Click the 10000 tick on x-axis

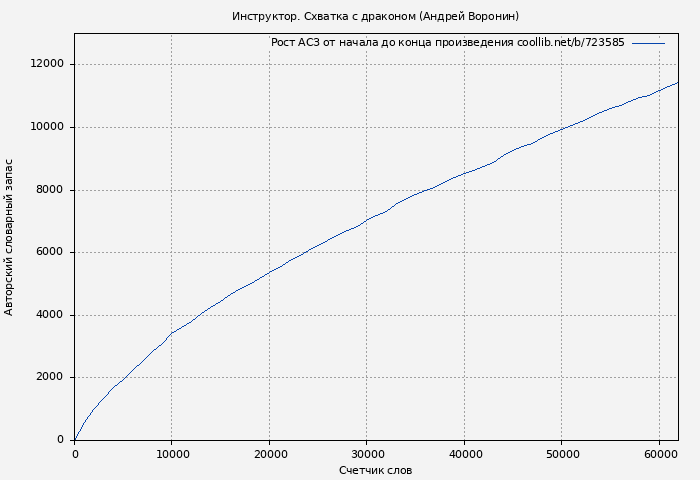(172, 454)
